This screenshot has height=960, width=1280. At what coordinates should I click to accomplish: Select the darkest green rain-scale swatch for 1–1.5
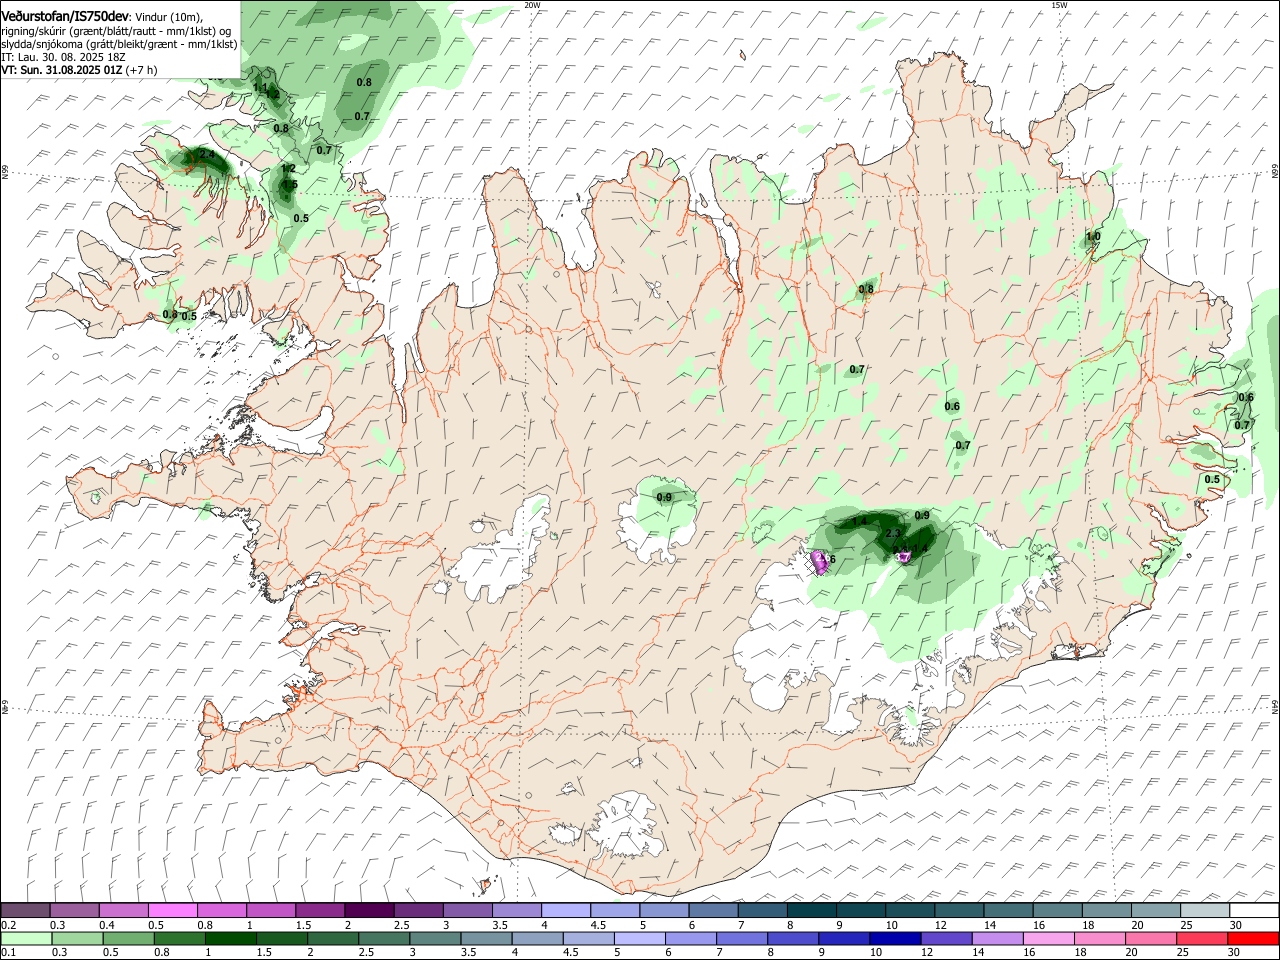pos(230,939)
